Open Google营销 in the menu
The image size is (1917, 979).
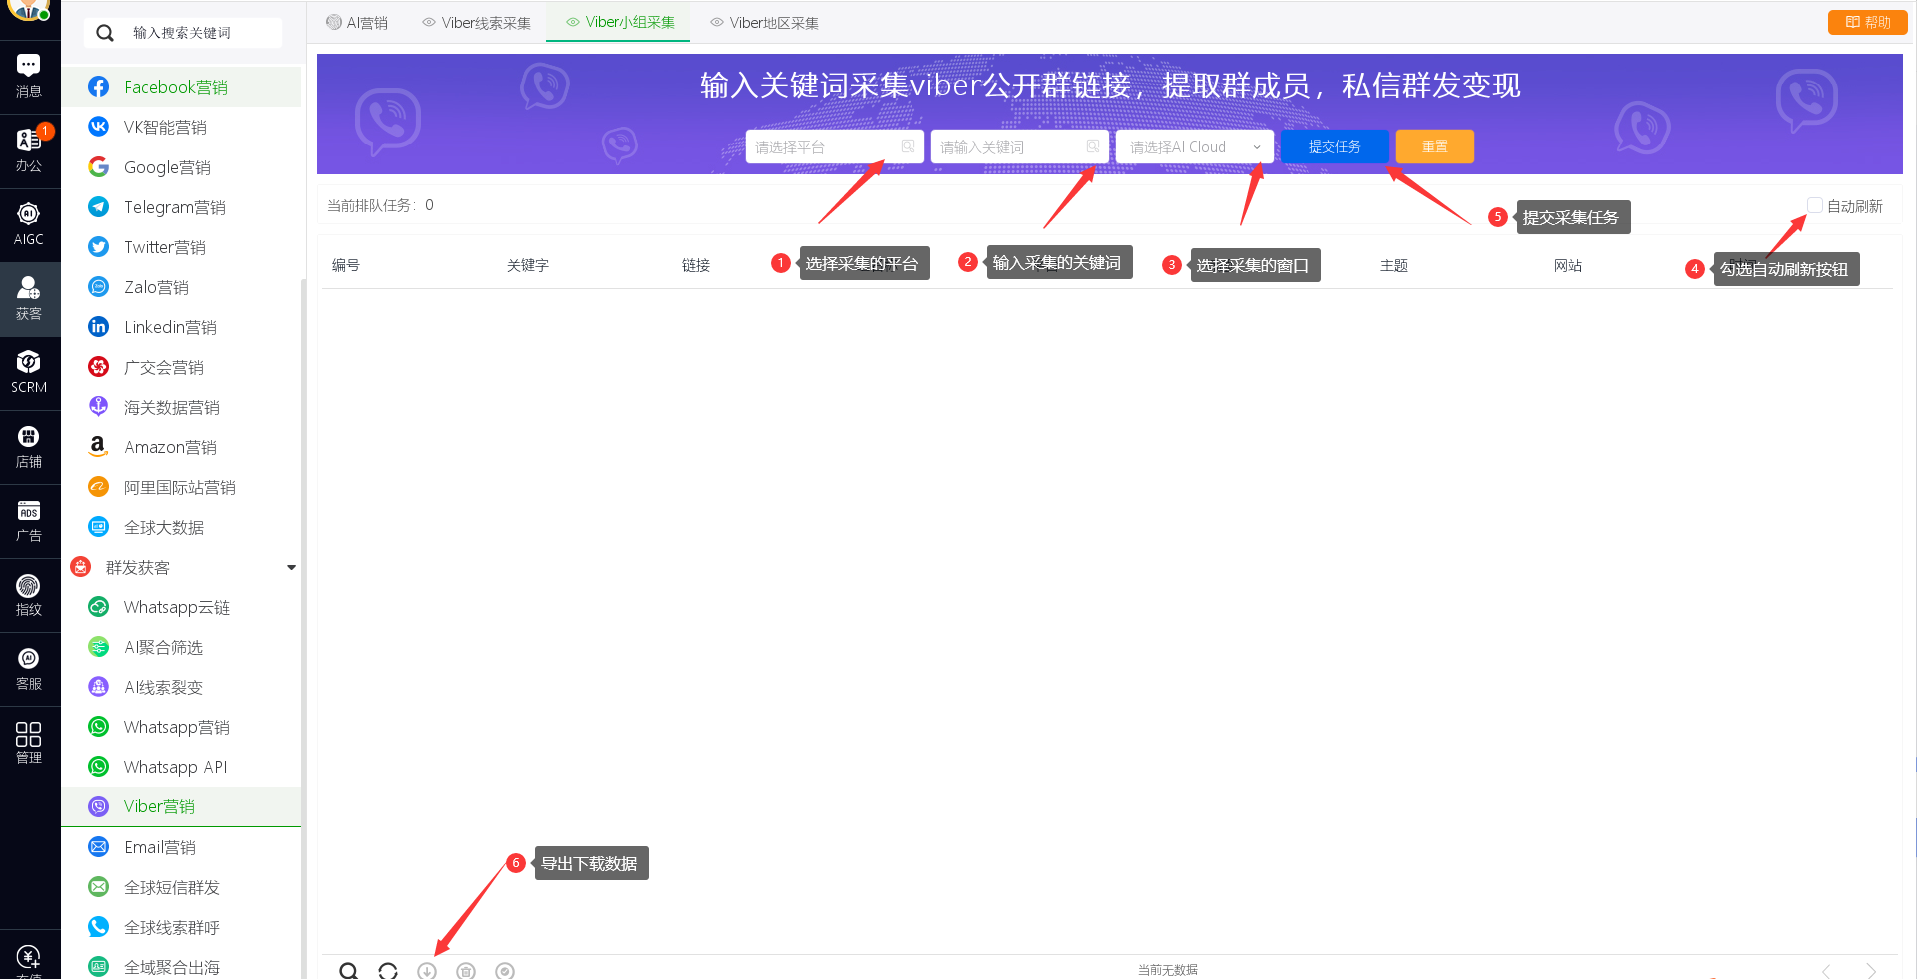click(x=181, y=167)
